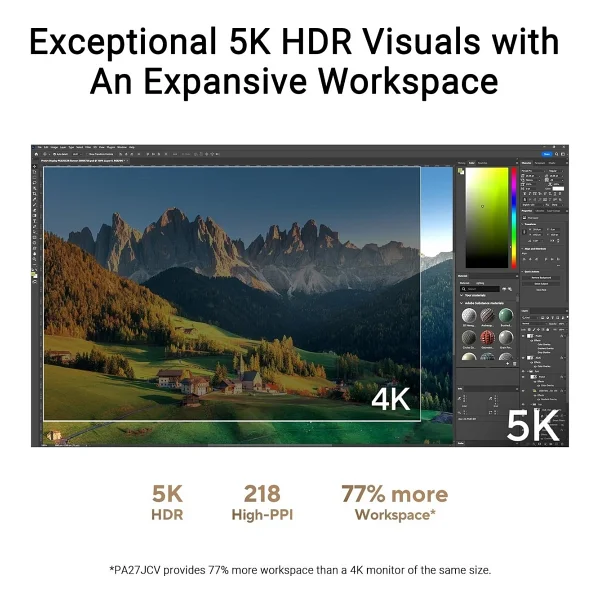Viewport: 600px width, 600px height.
Task: Click the Remove Background quick action button
Action: coord(541,278)
